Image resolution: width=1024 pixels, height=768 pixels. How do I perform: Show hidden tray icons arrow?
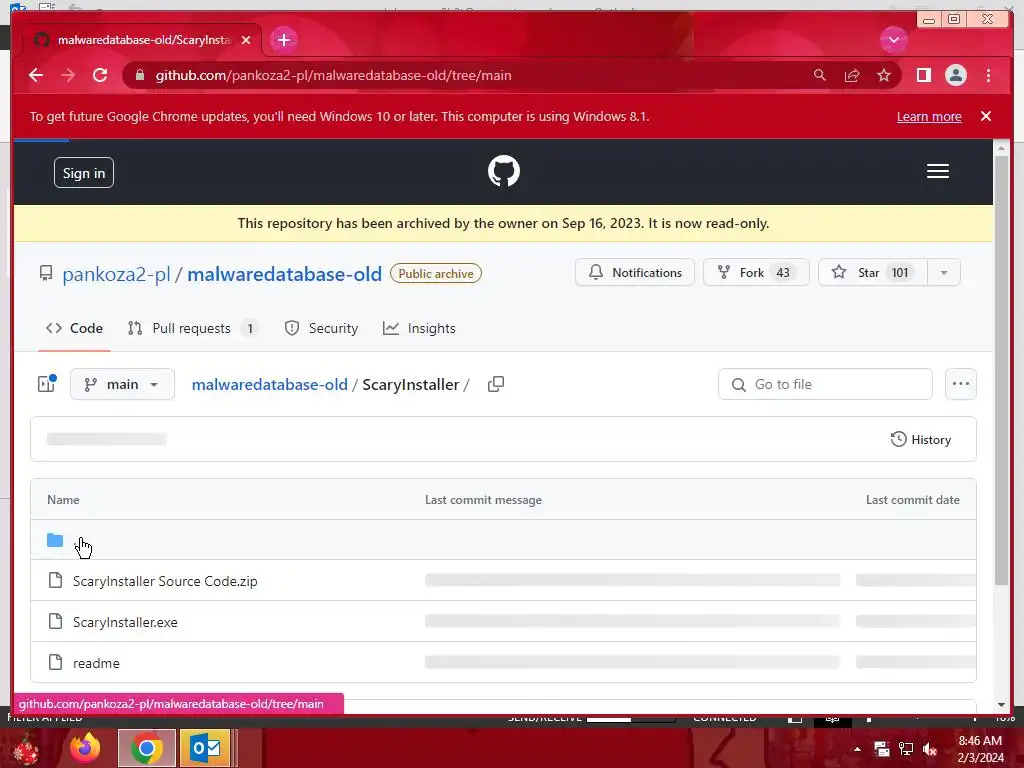coord(857,749)
